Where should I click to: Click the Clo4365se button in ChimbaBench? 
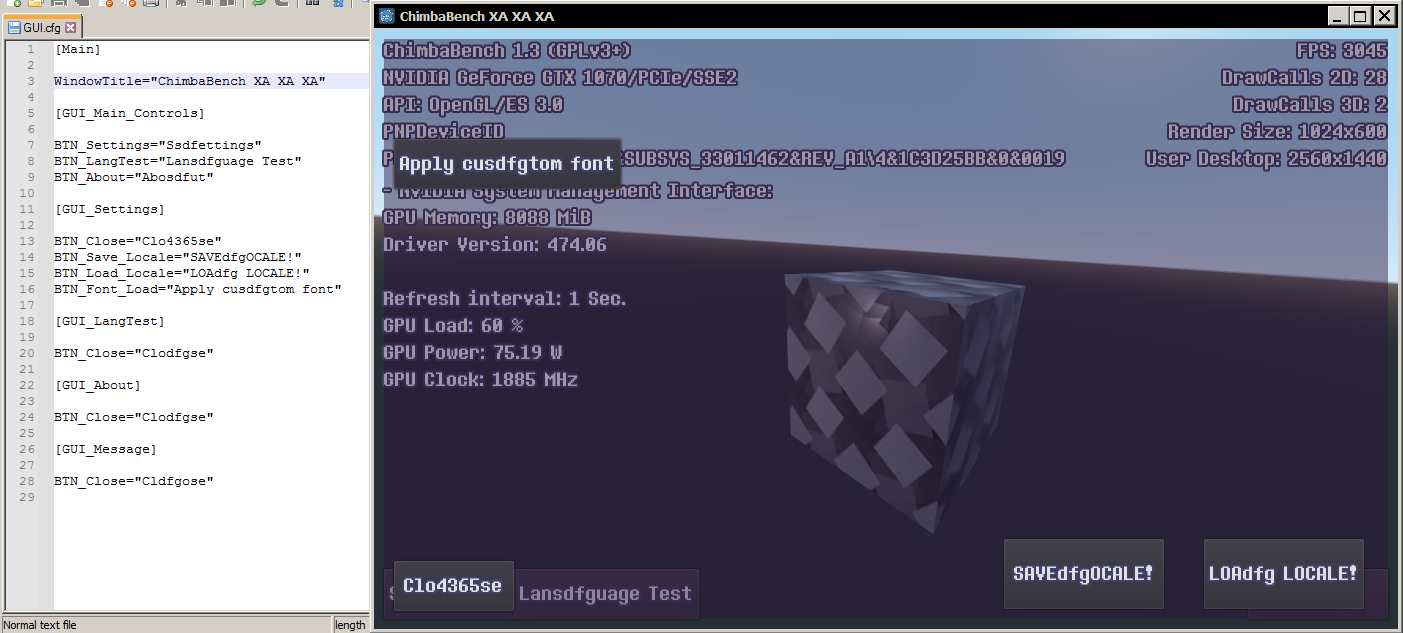pyautogui.click(x=453, y=586)
